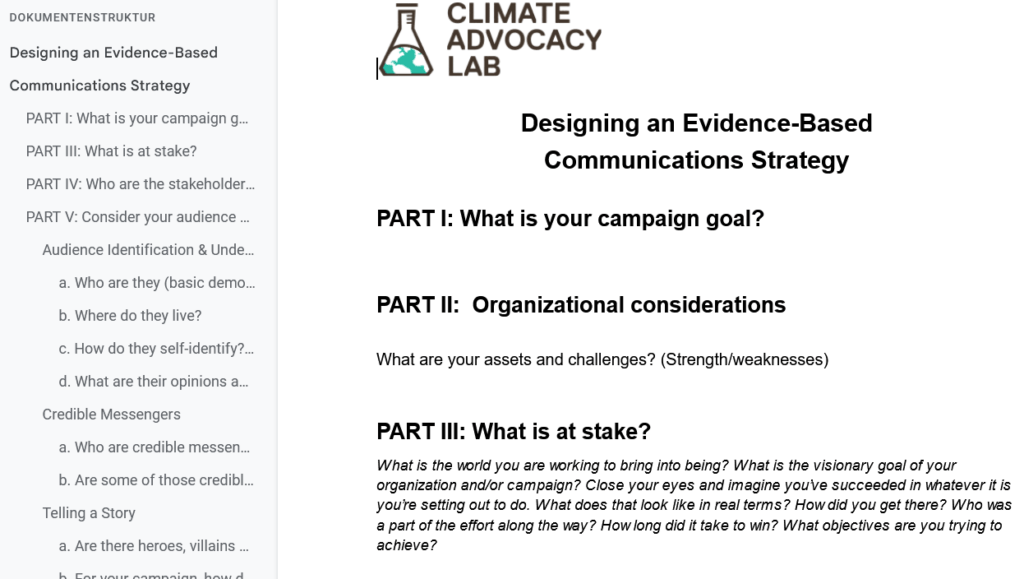Place cursor in heading PART II: Organizational considerations
Viewport: 1024px width, 579px height.
pyautogui.click(x=581, y=305)
